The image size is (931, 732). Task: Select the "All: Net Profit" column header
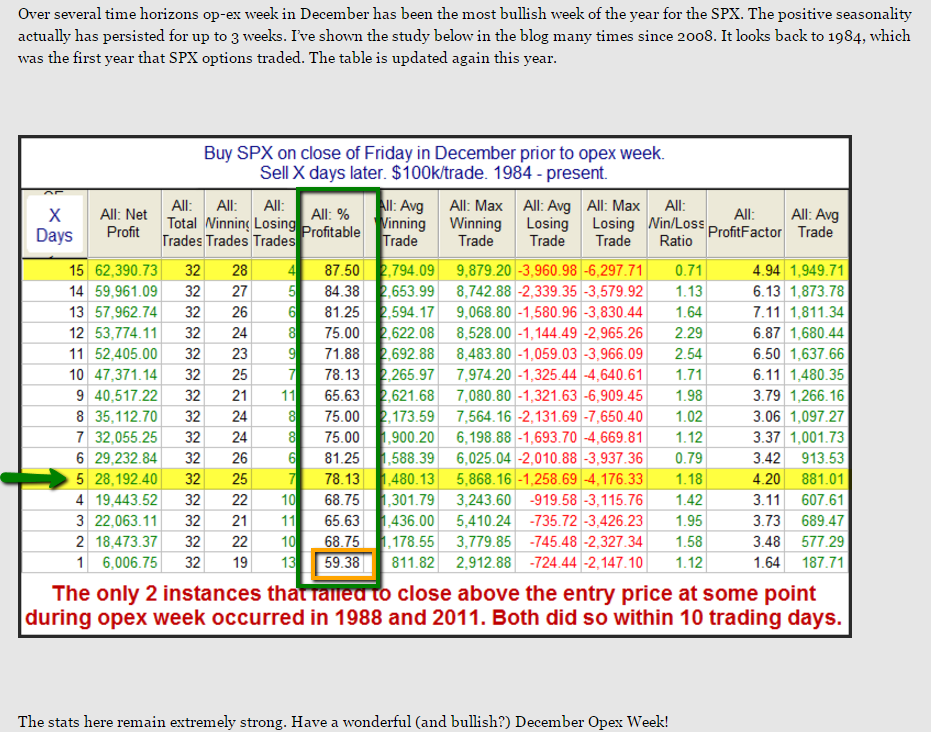pos(124,223)
